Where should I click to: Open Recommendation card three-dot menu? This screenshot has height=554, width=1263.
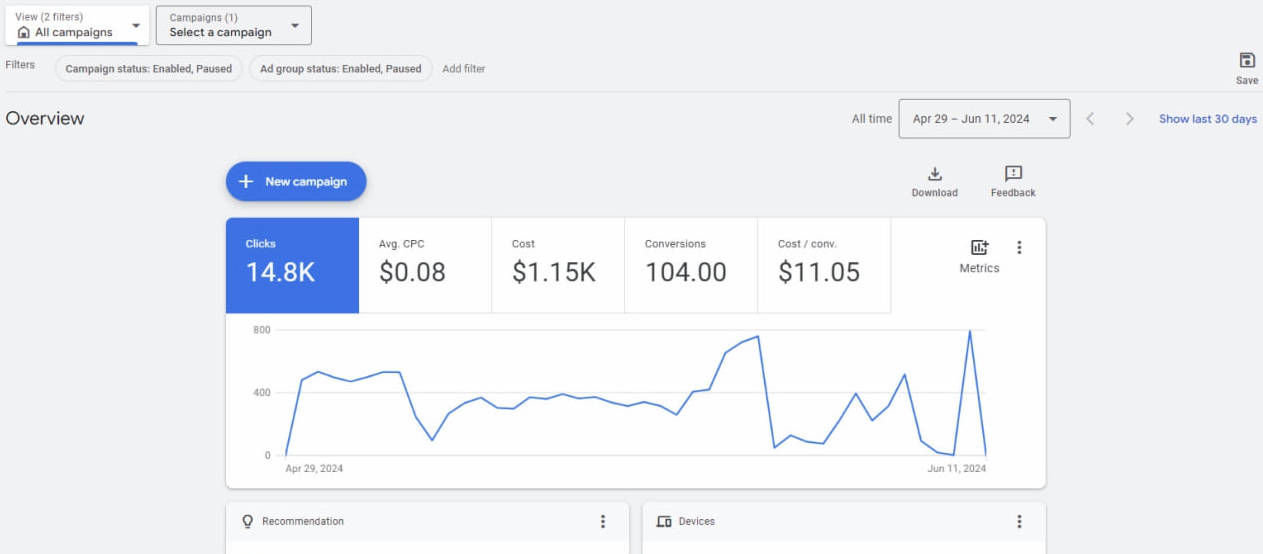(x=602, y=522)
